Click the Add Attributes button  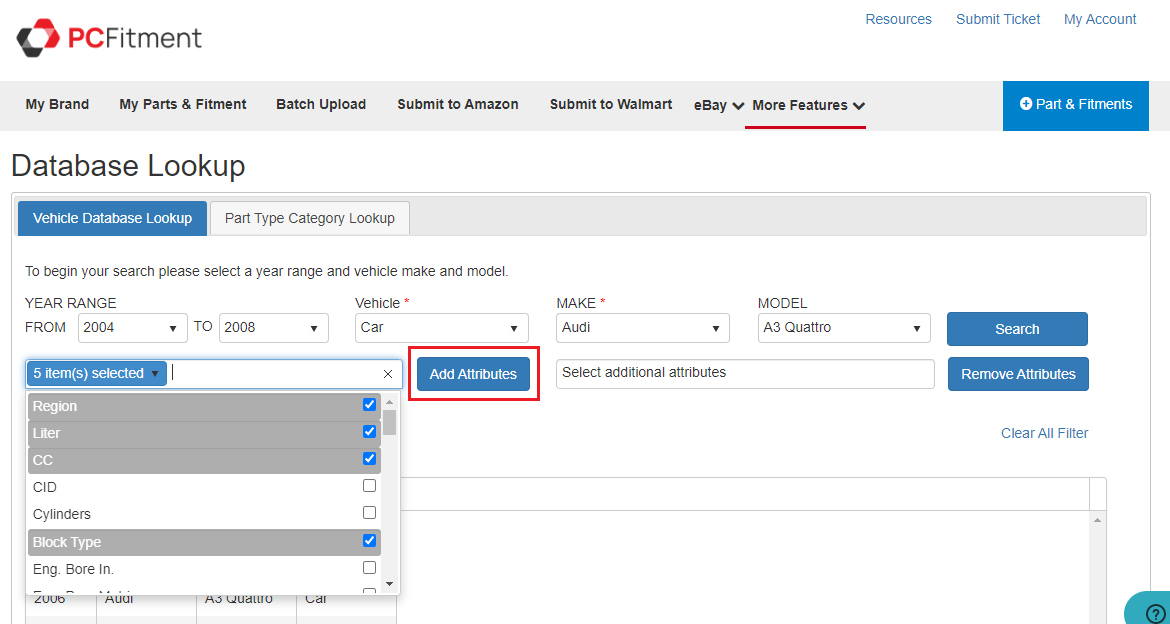point(473,374)
